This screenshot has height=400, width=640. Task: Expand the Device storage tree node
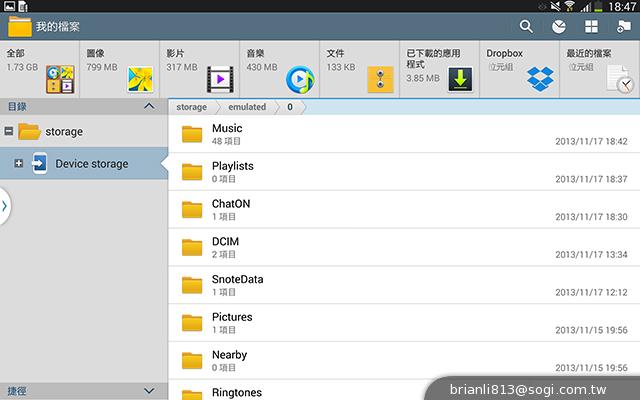[18, 163]
